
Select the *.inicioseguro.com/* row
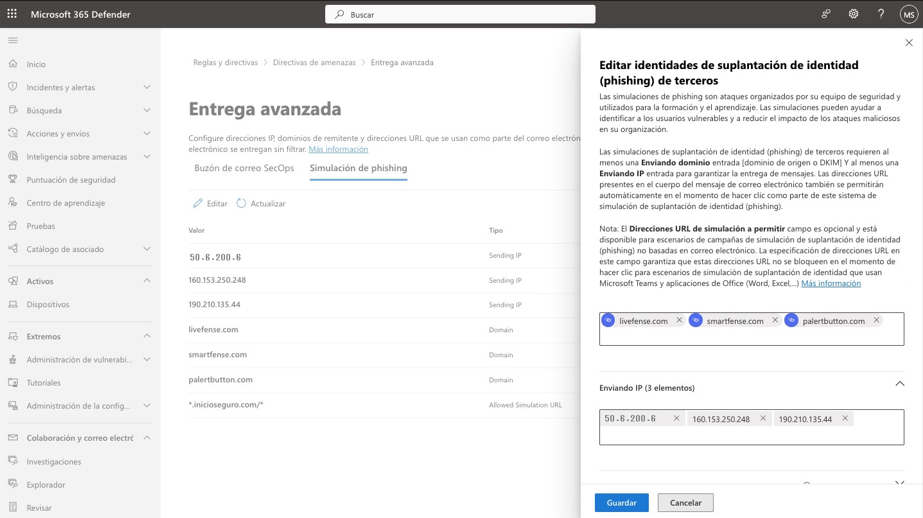coord(384,404)
